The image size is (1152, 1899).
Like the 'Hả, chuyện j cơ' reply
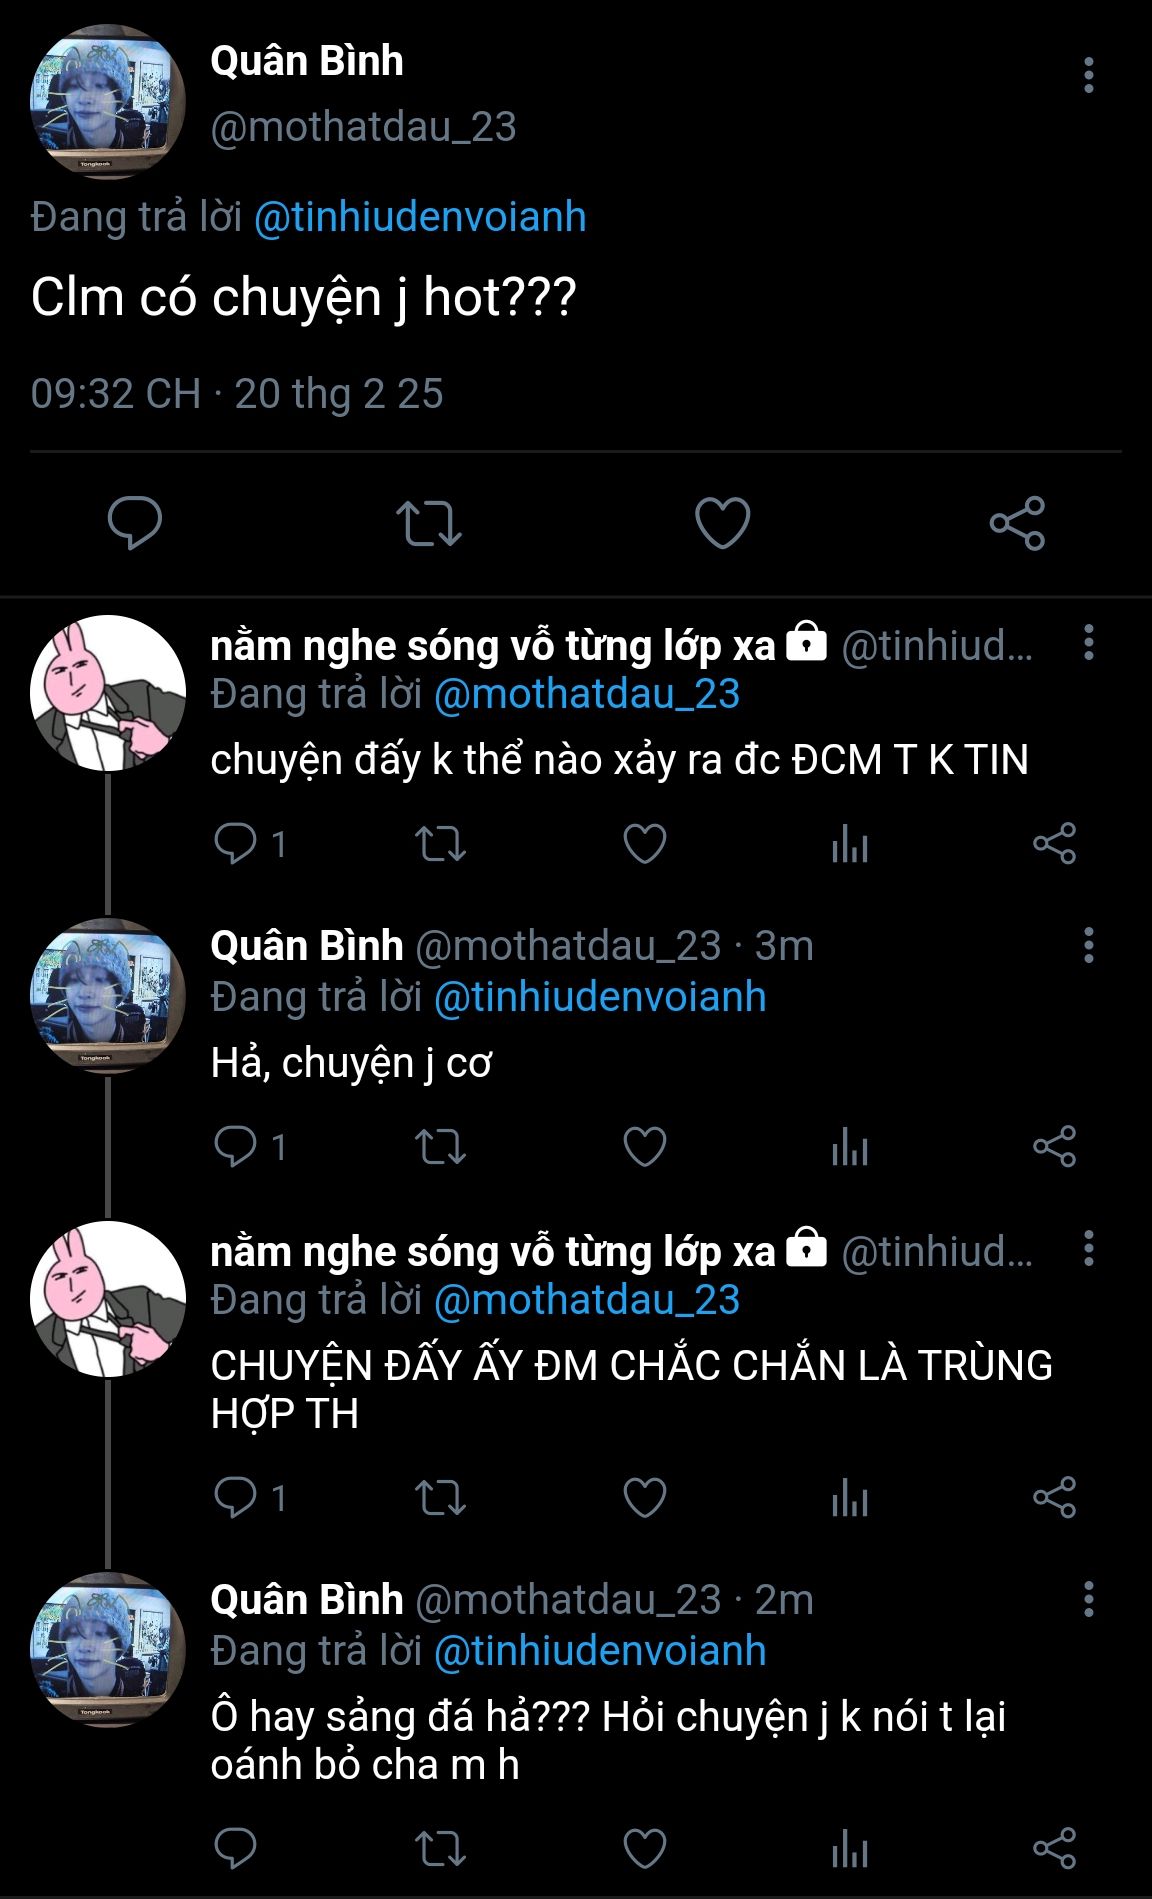(645, 1146)
